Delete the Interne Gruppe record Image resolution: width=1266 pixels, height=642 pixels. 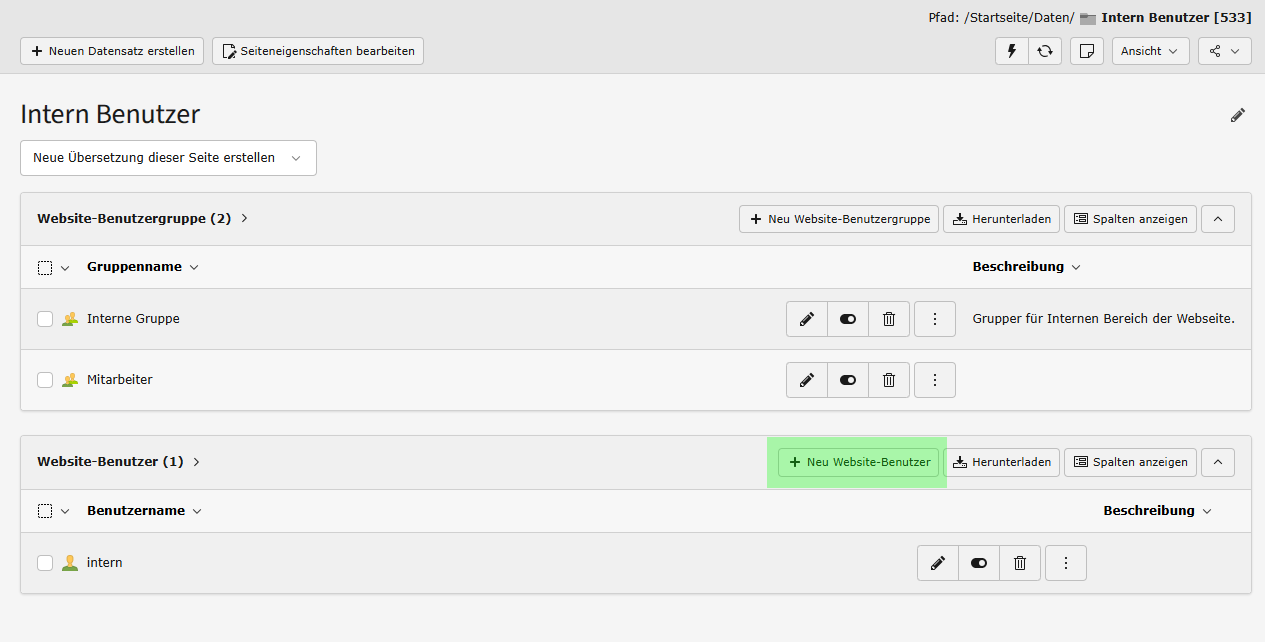[889, 319]
